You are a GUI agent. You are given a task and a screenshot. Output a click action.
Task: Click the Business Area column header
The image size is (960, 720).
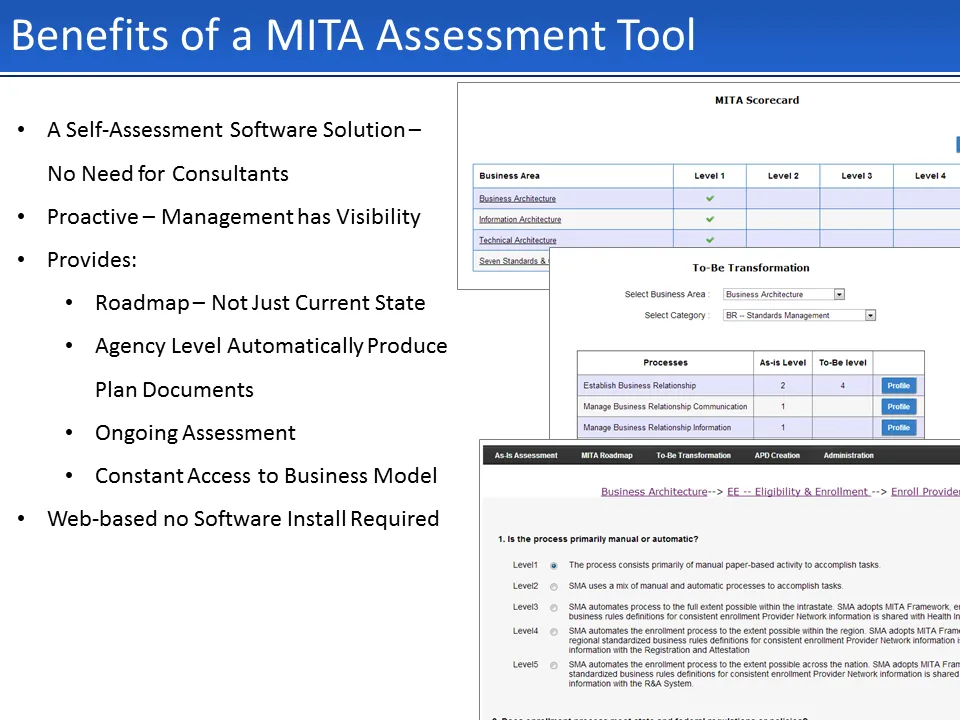coord(573,176)
